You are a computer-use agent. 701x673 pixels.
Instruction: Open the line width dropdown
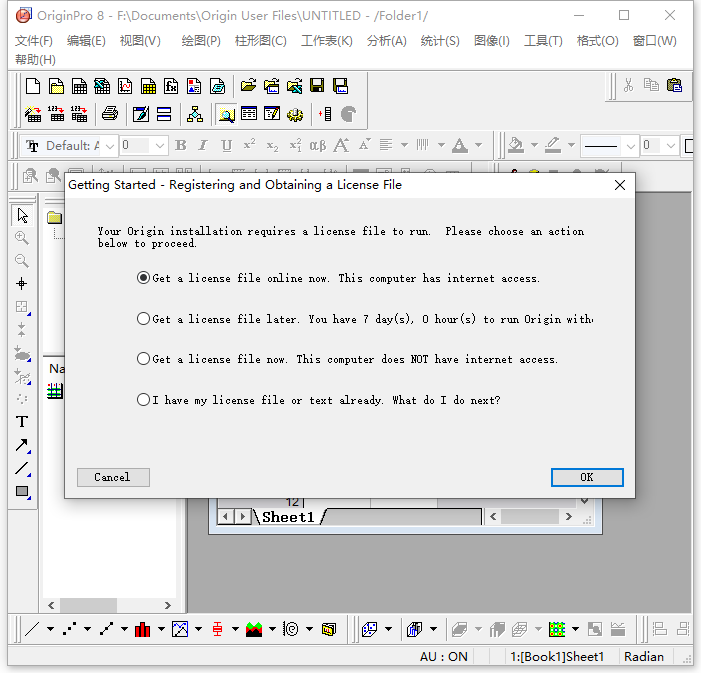click(x=671, y=146)
